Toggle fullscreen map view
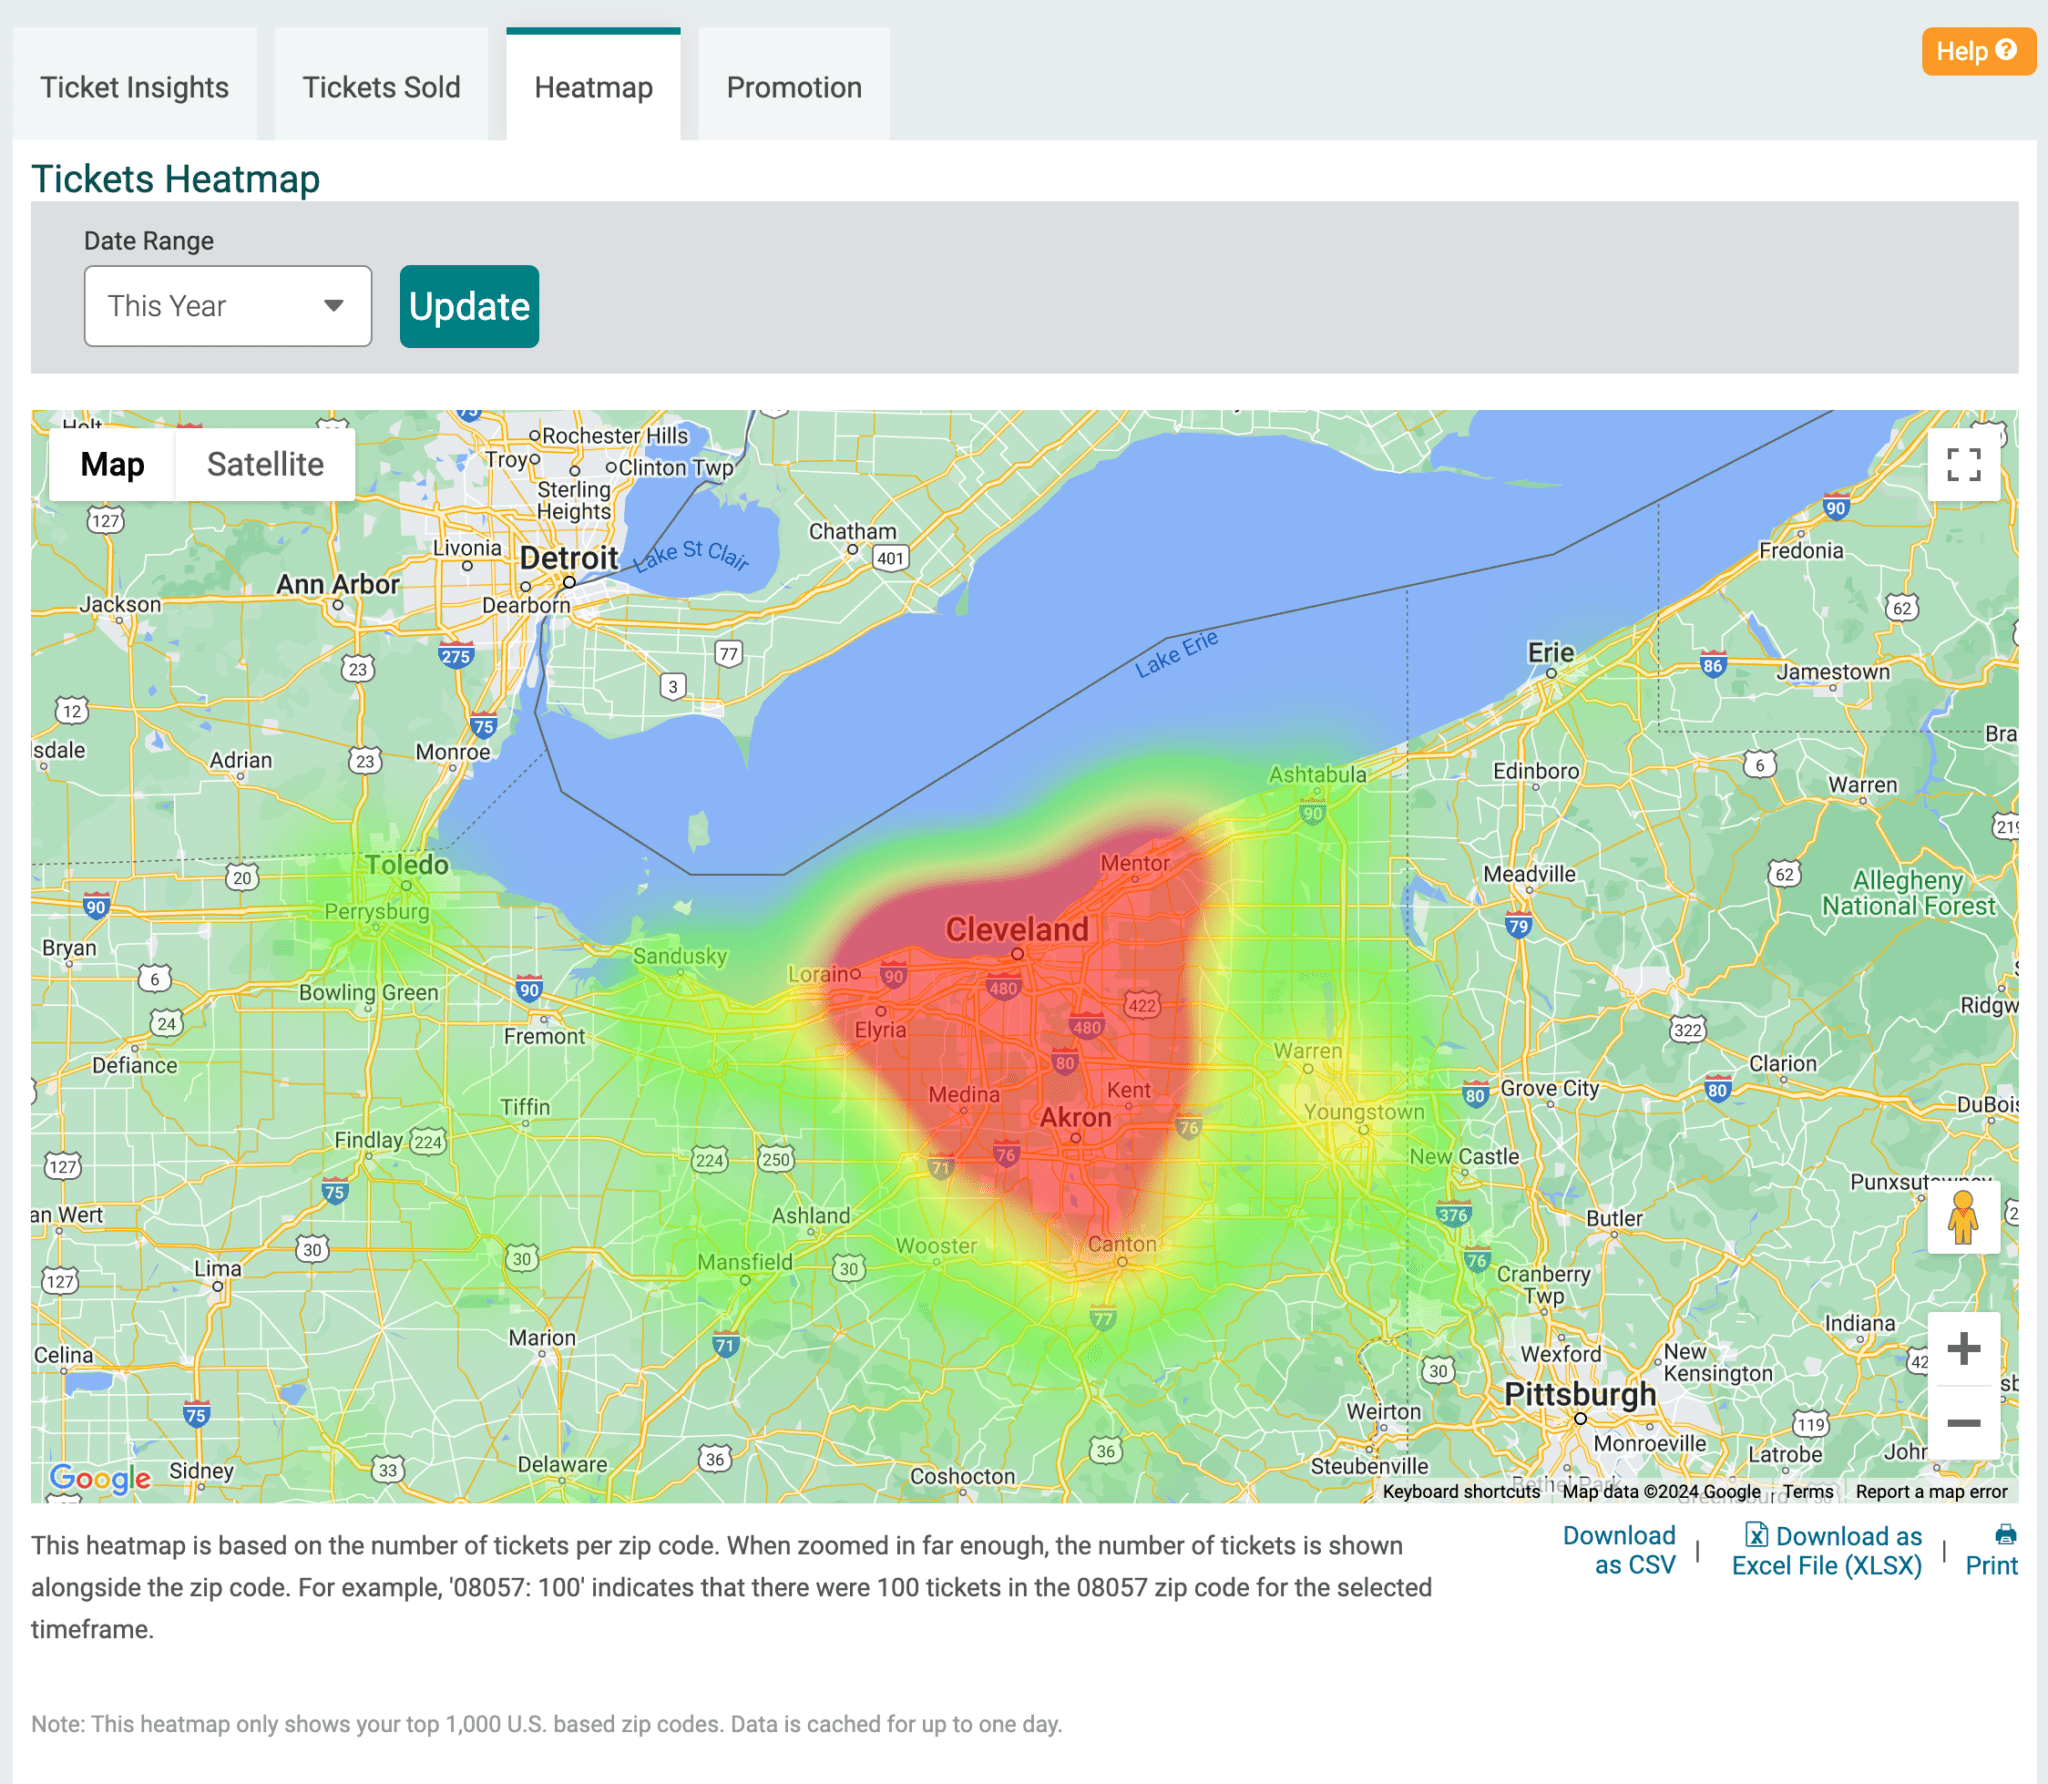This screenshot has width=2048, height=1784. (1963, 465)
